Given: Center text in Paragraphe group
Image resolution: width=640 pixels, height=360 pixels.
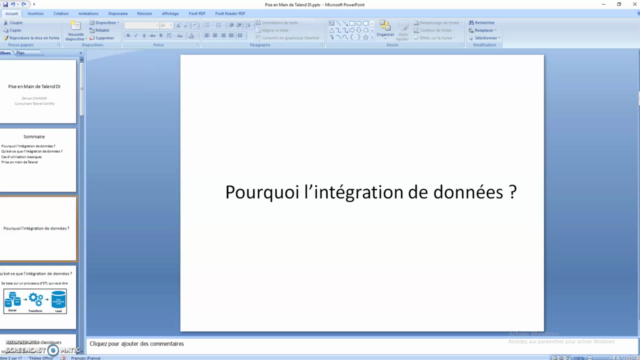Looking at the screenshot, I should click(215, 36).
